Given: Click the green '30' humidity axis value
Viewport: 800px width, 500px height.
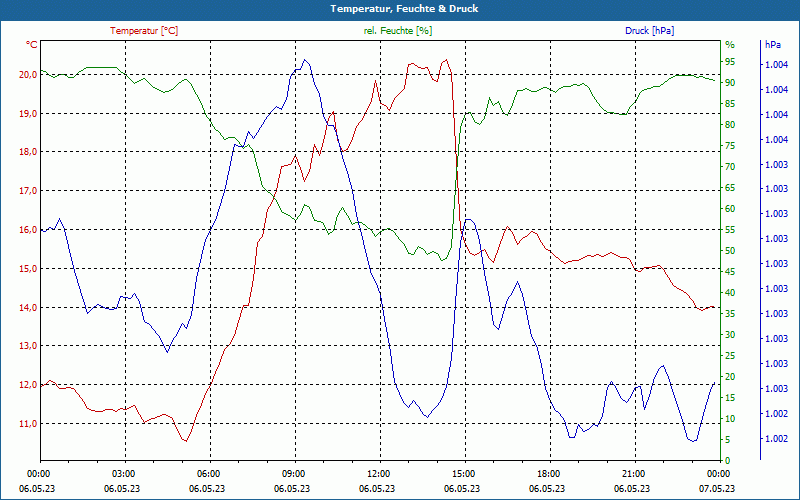Looking at the screenshot, I should (x=730, y=335).
